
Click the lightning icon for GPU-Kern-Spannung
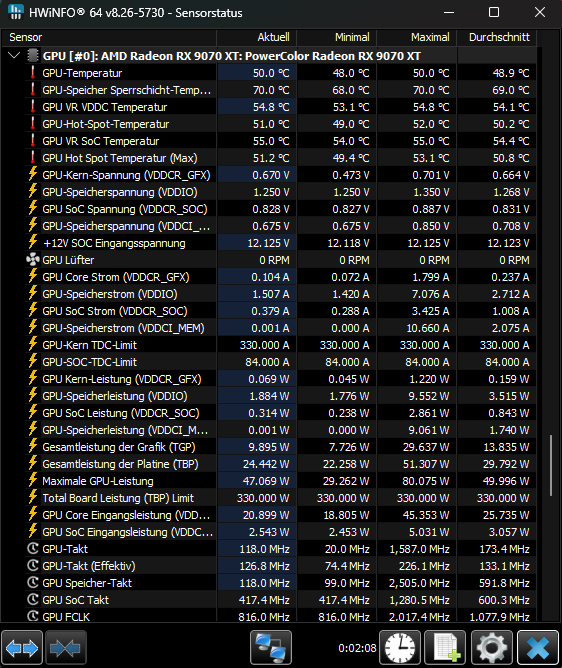(33, 175)
